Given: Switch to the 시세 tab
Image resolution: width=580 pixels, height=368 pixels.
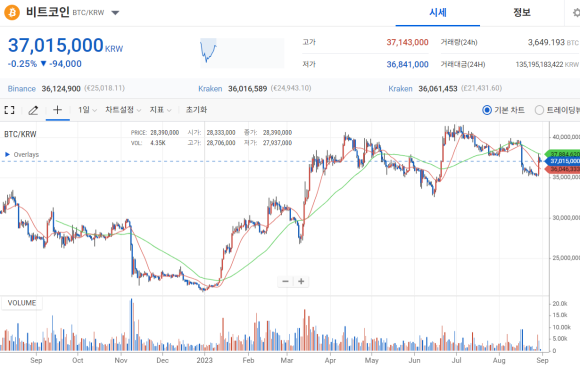Looking at the screenshot, I should 438,13.
